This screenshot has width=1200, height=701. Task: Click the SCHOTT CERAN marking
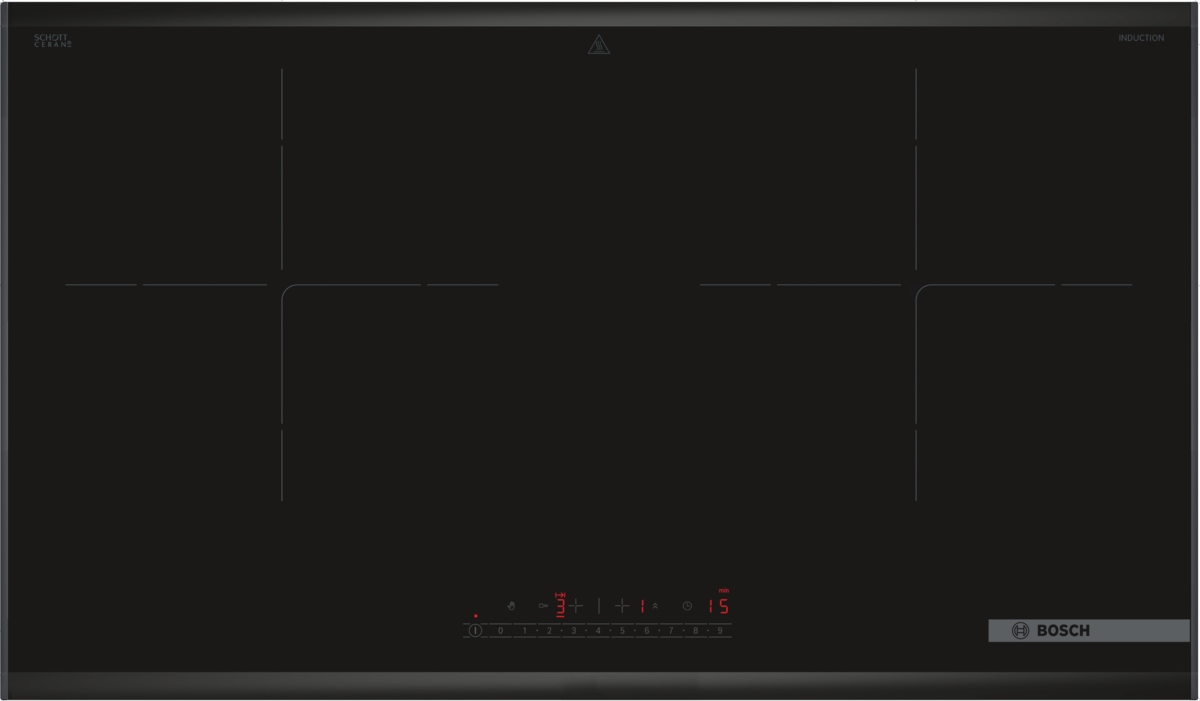pyautogui.click(x=53, y=40)
